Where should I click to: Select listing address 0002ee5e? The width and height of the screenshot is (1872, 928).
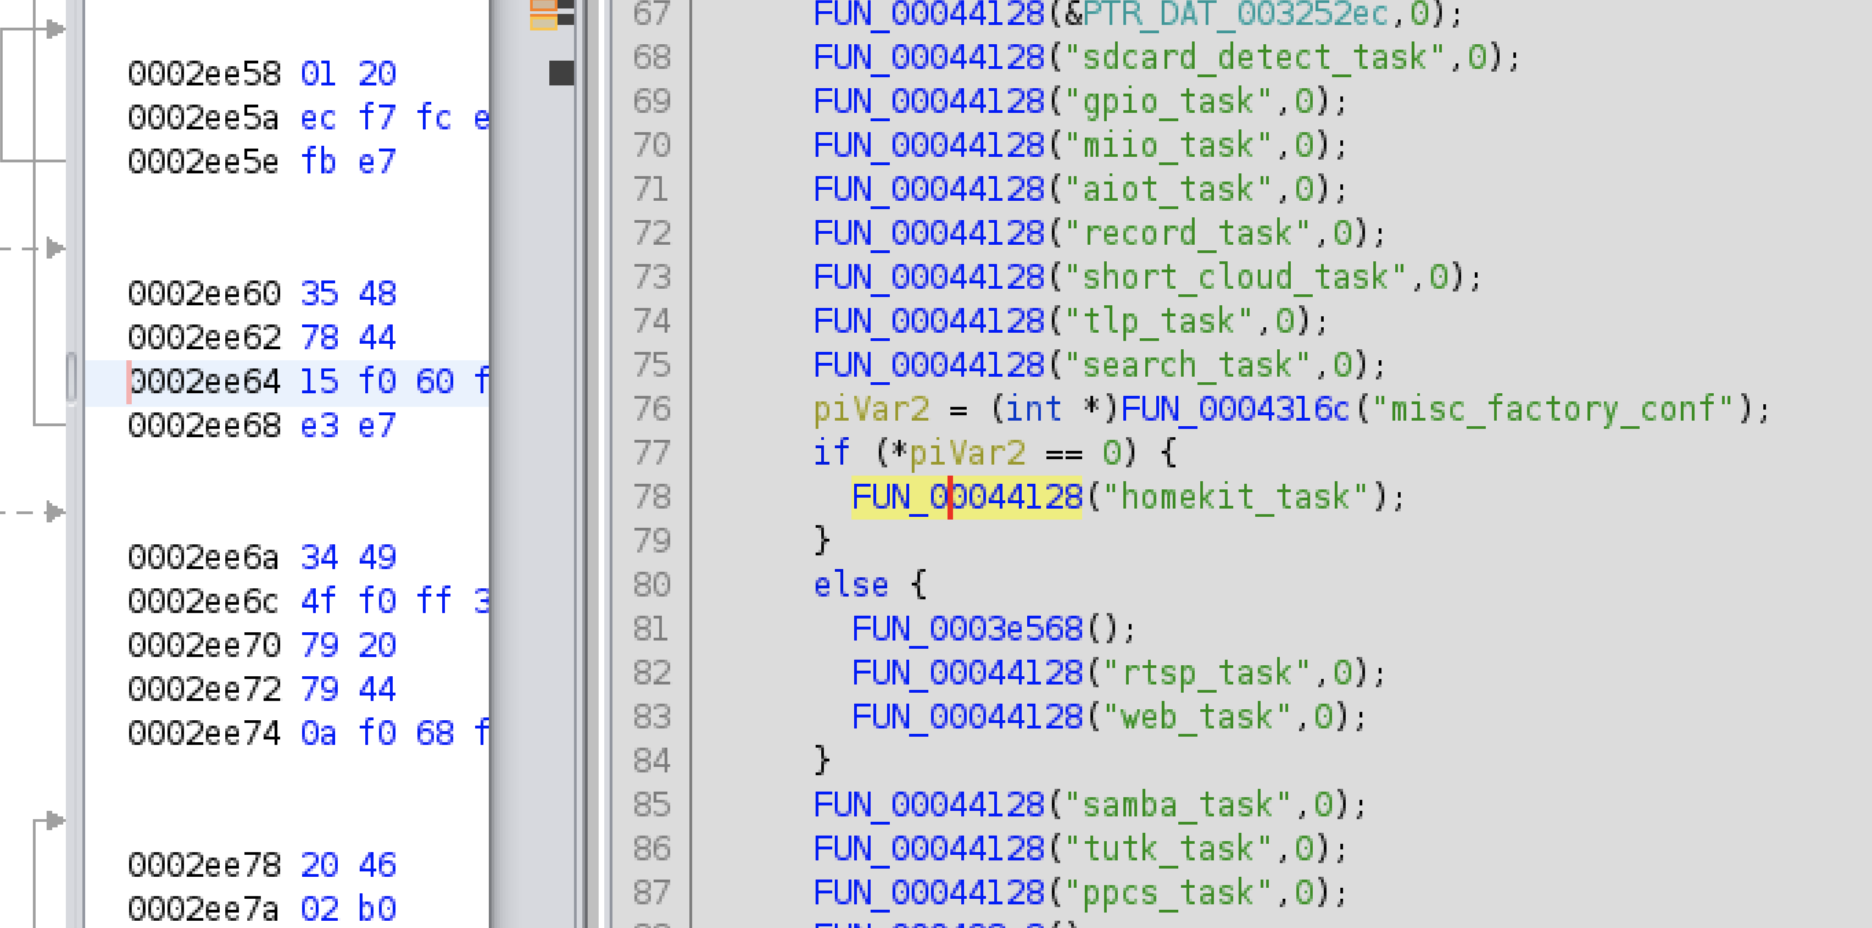[204, 161]
